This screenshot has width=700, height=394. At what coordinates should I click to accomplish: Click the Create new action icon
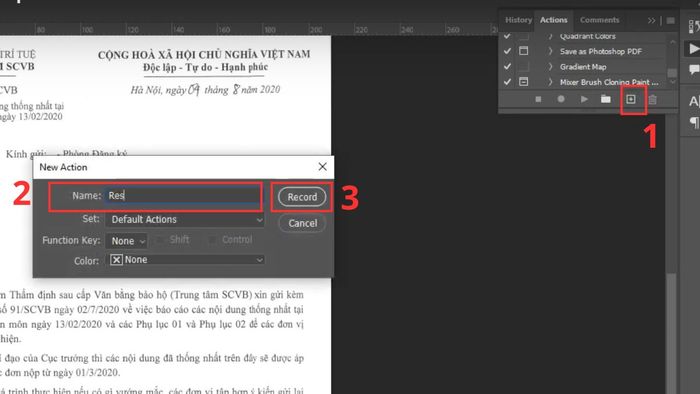coord(631,99)
